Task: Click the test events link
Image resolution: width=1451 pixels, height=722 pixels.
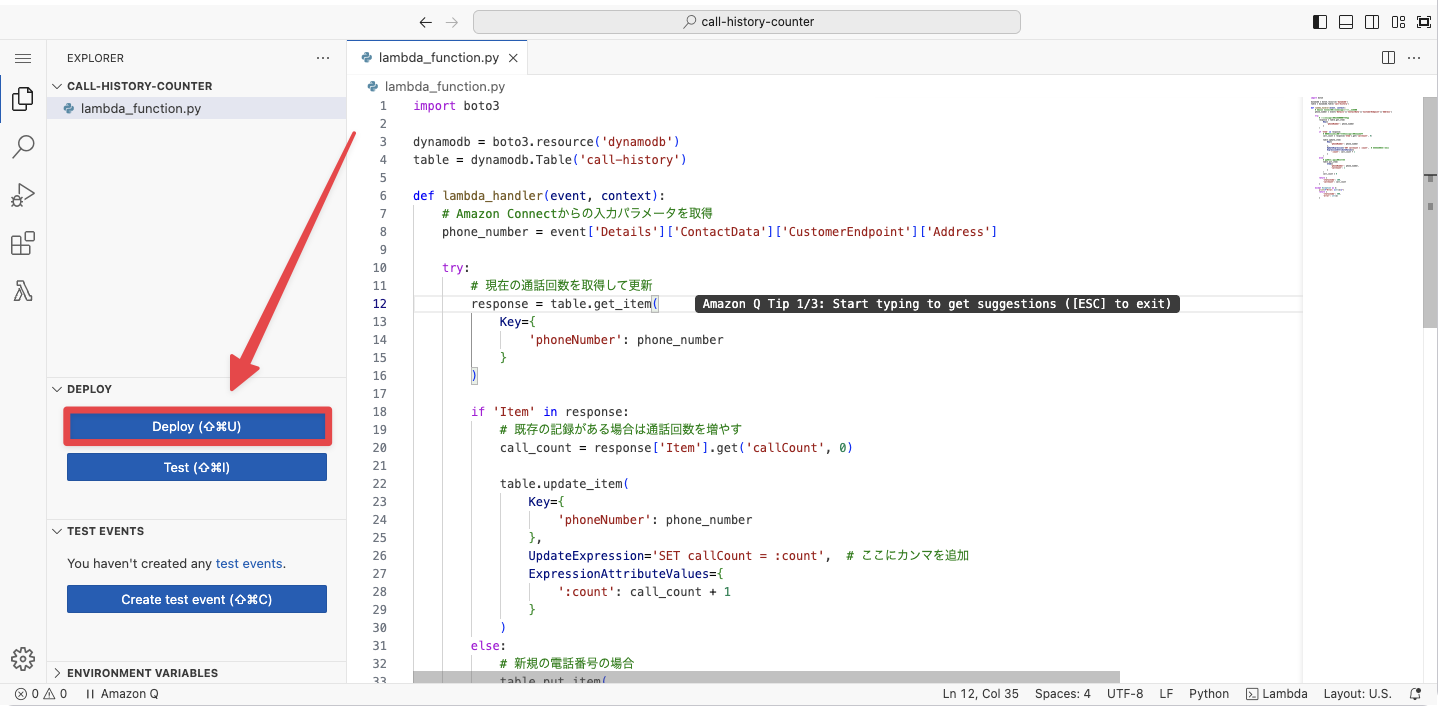Action: (249, 564)
